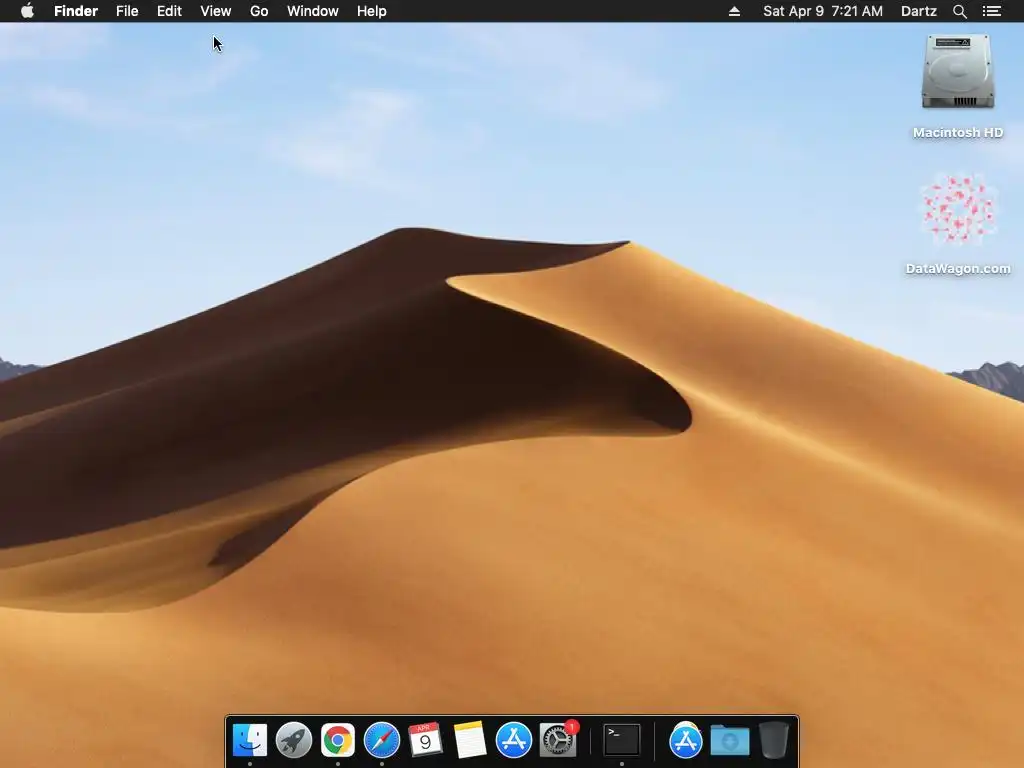This screenshot has width=1024, height=768.
Task: Open the Edit menu
Action: (x=169, y=11)
